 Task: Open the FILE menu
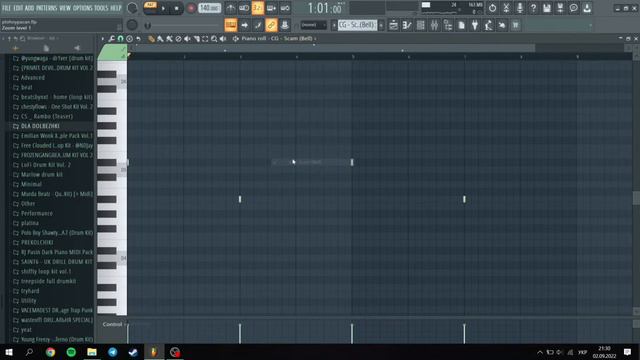pyautogui.click(x=7, y=8)
